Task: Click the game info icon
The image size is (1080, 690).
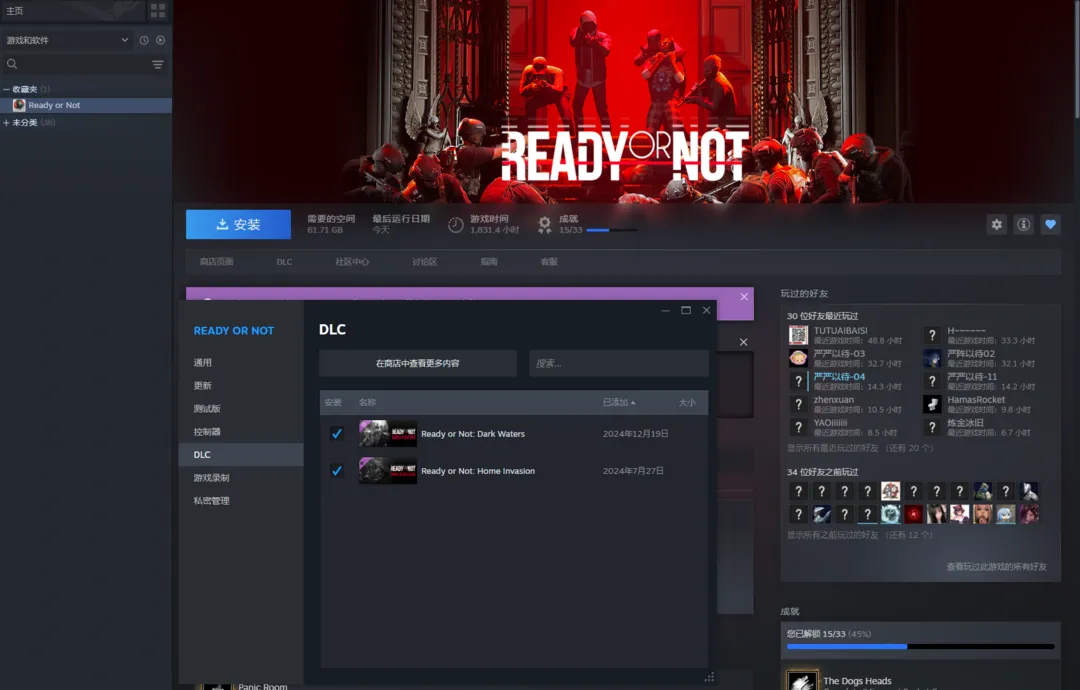Action: [1023, 225]
